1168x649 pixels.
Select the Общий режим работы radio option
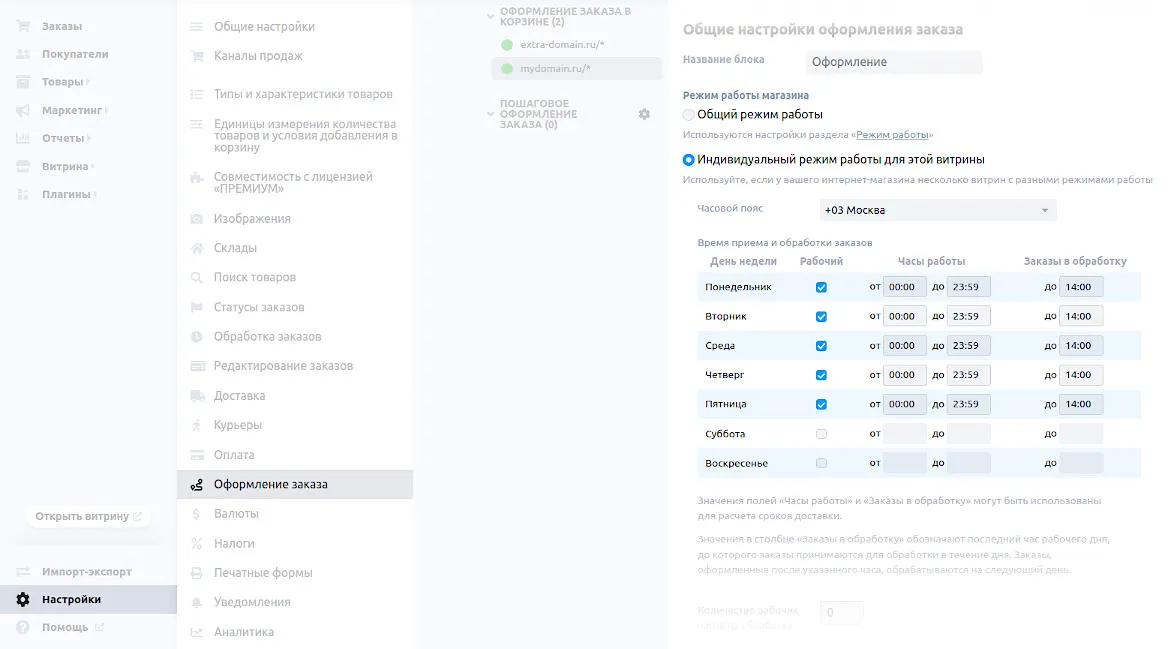click(689, 115)
